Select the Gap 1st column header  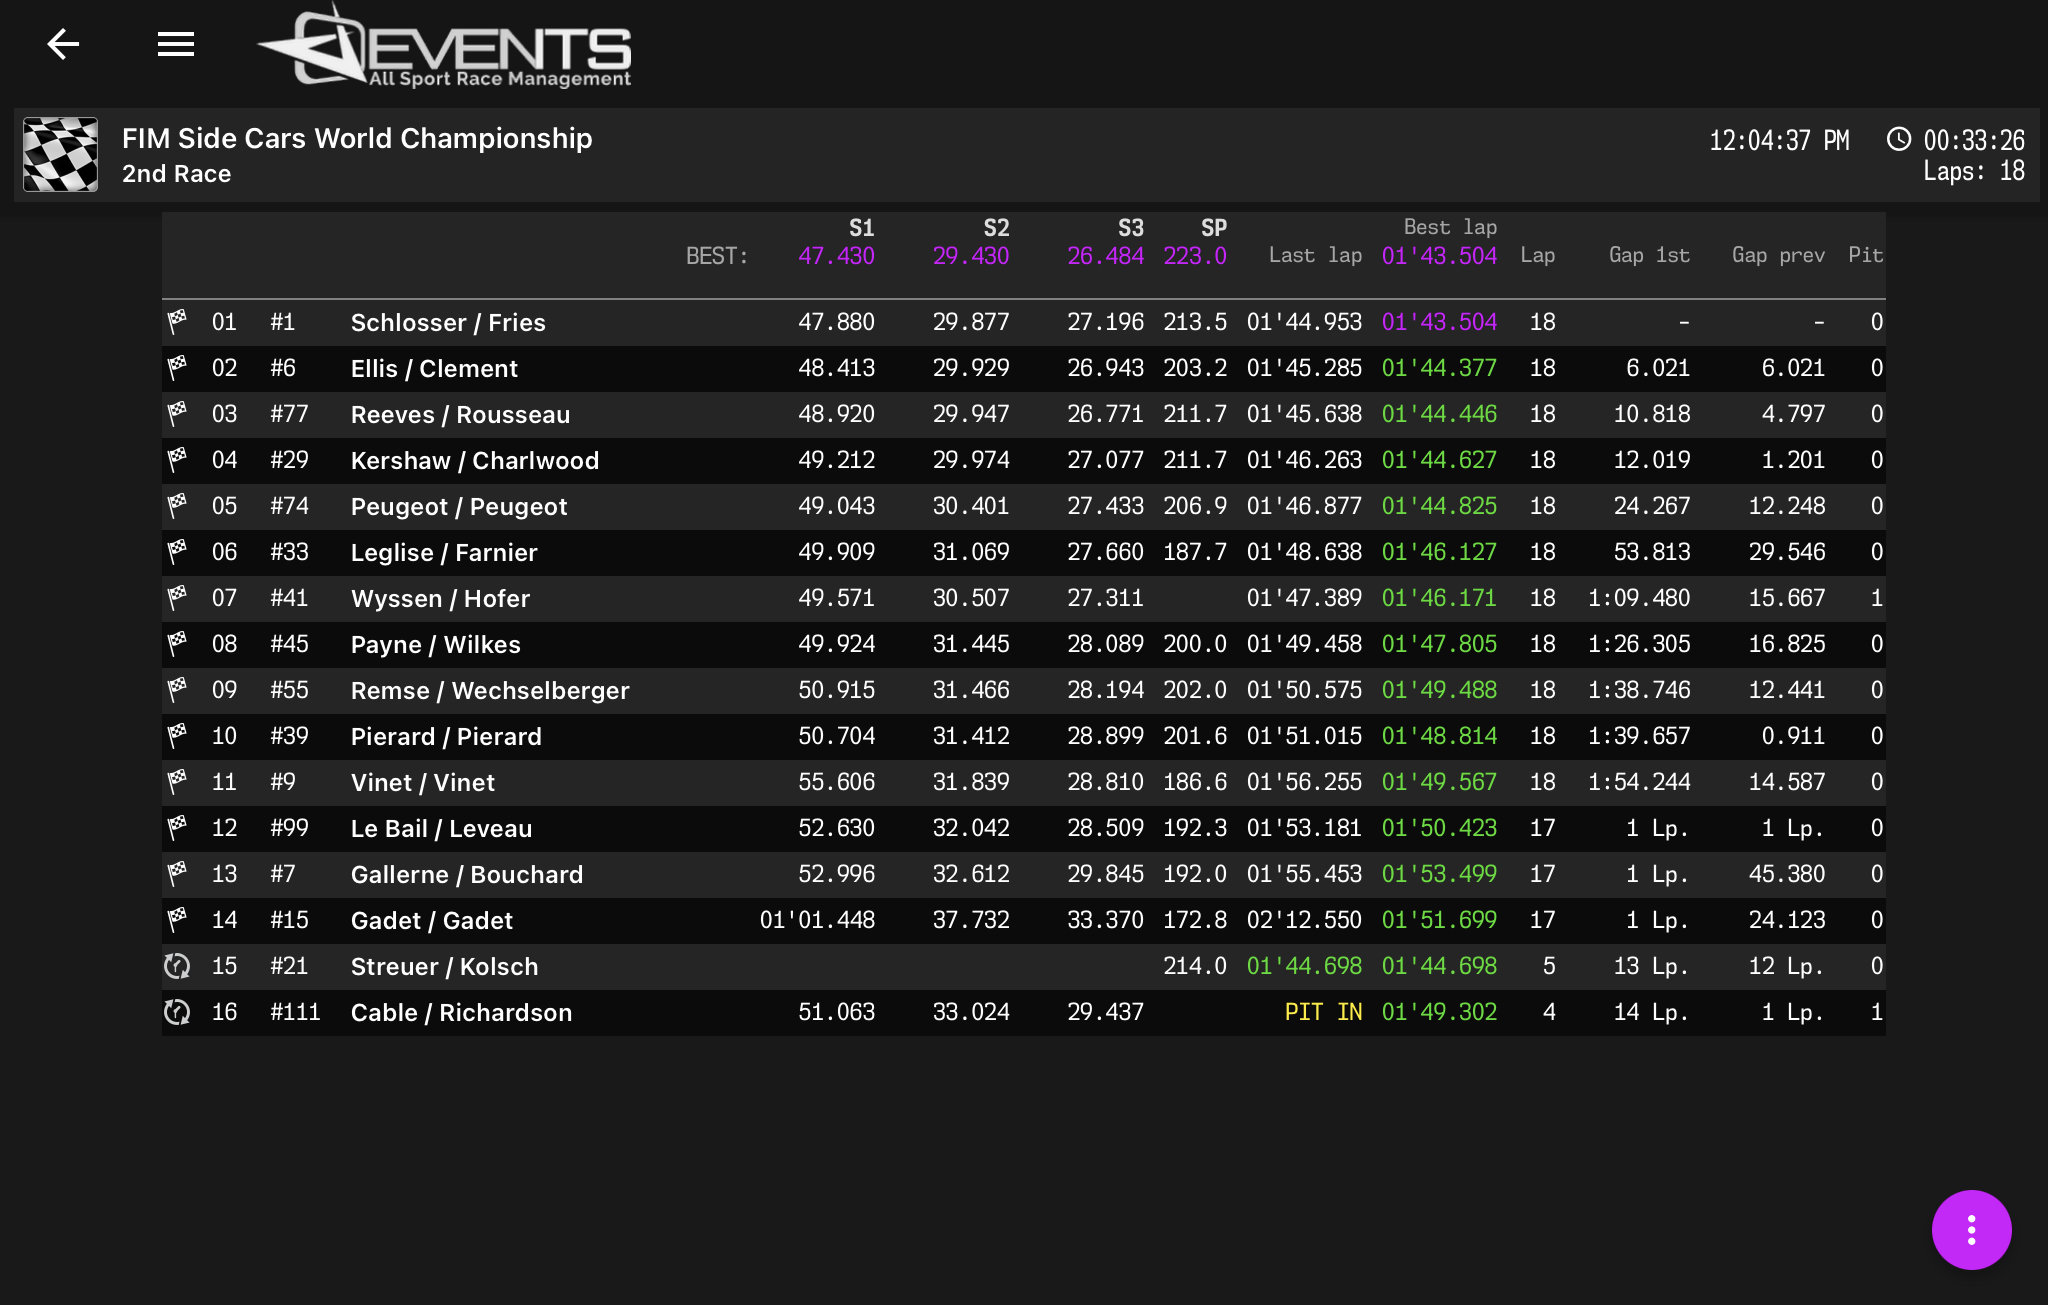pos(1649,255)
